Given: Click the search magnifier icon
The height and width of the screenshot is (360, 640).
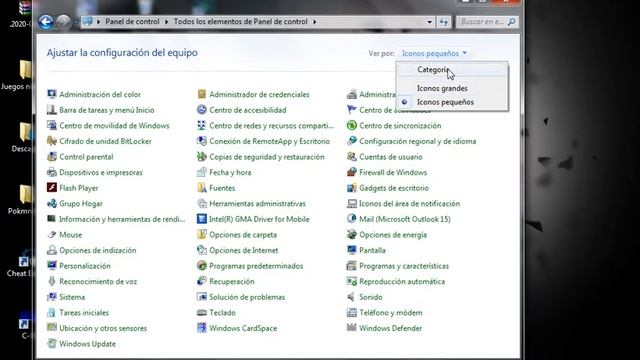Looking at the screenshot, I should point(512,22).
